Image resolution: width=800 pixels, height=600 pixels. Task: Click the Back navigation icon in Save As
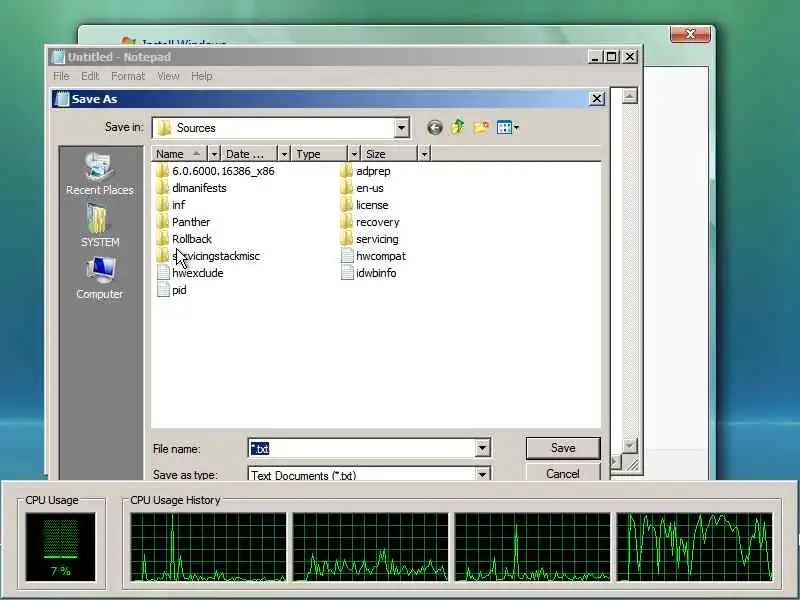[x=434, y=128]
